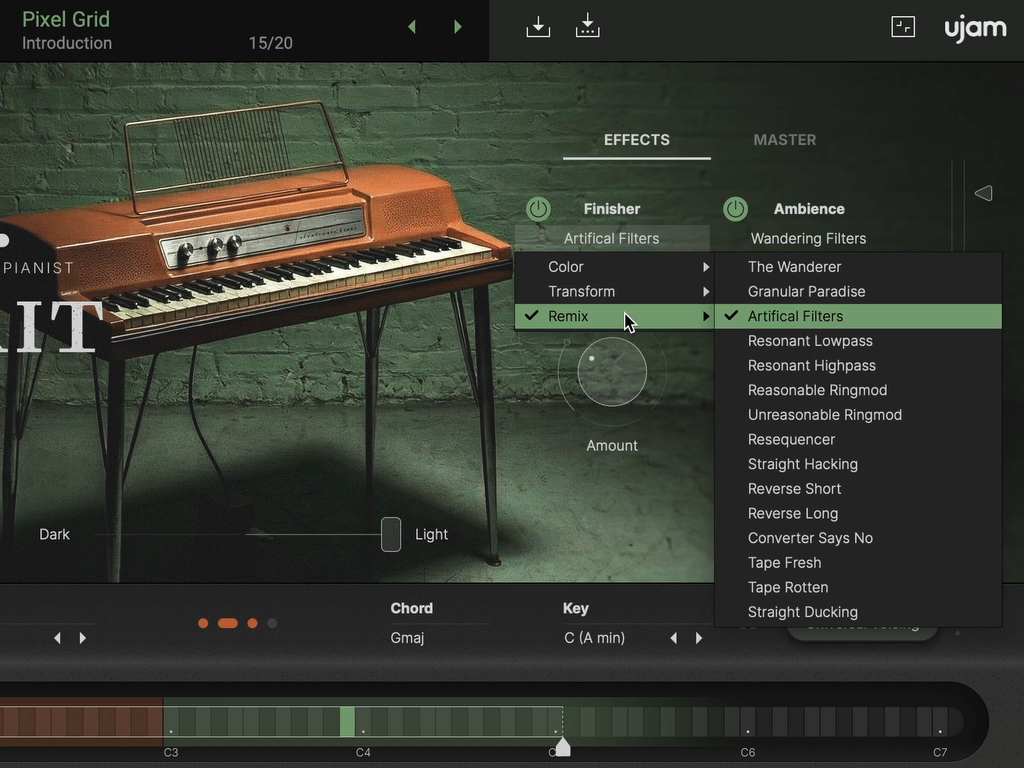Select the Resequencer entry
Image resolution: width=1024 pixels, height=768 pixels.
pos(858,440)
